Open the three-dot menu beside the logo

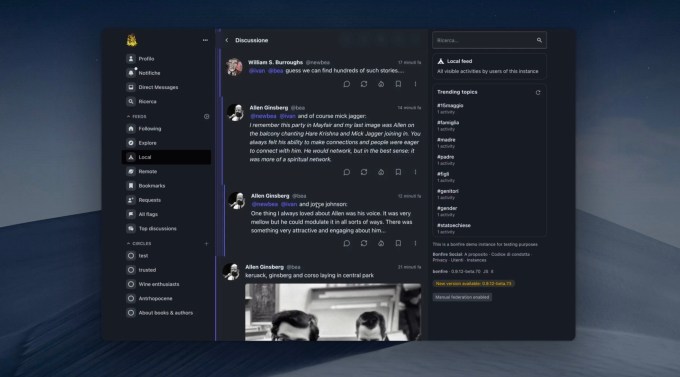click(x=205, y=40)
